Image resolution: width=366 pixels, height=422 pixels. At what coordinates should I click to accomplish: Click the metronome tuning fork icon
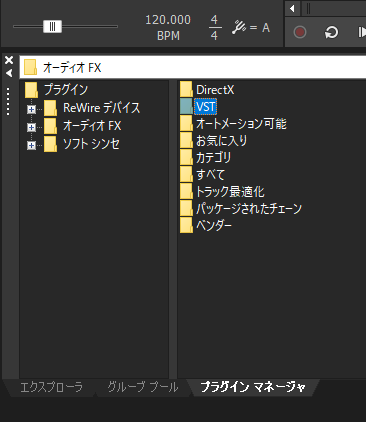(x=239, y=27)
